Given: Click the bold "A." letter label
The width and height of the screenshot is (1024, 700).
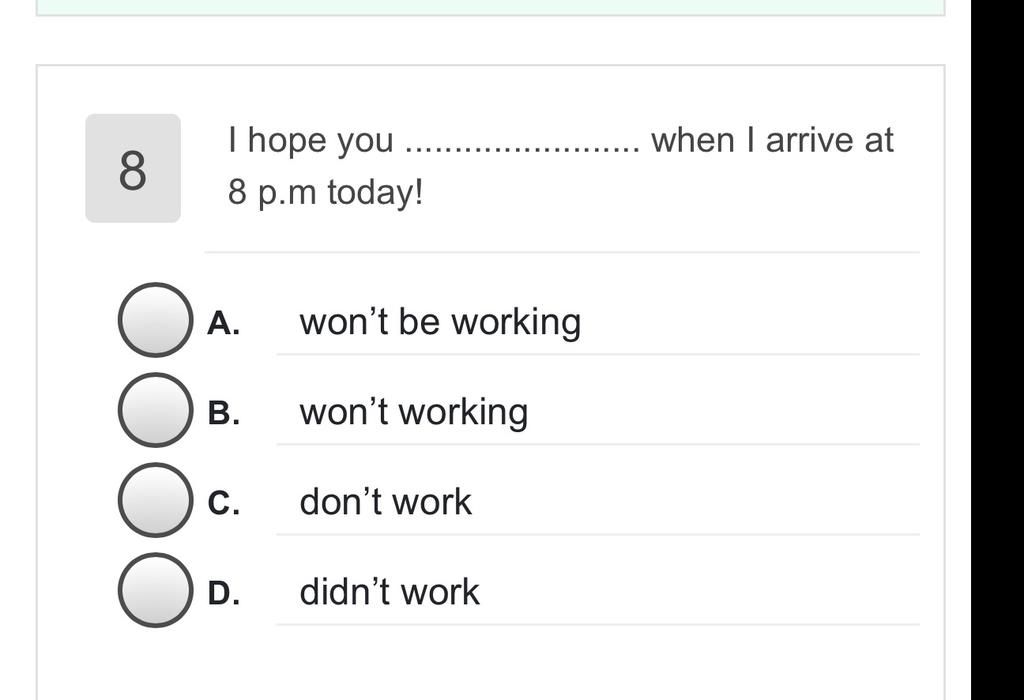Looking at the screenshot, I should pyautogui.click(x=223, y=323).
